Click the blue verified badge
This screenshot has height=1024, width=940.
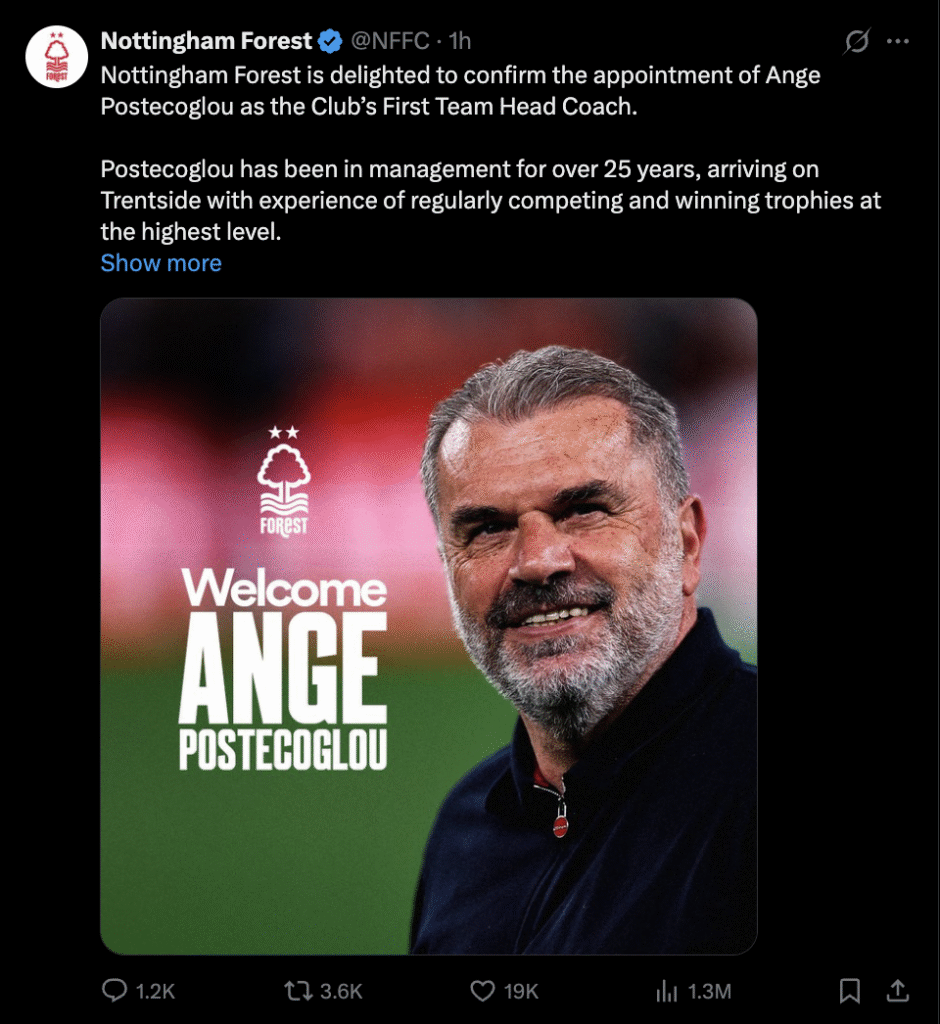click(x=330, y=42)
